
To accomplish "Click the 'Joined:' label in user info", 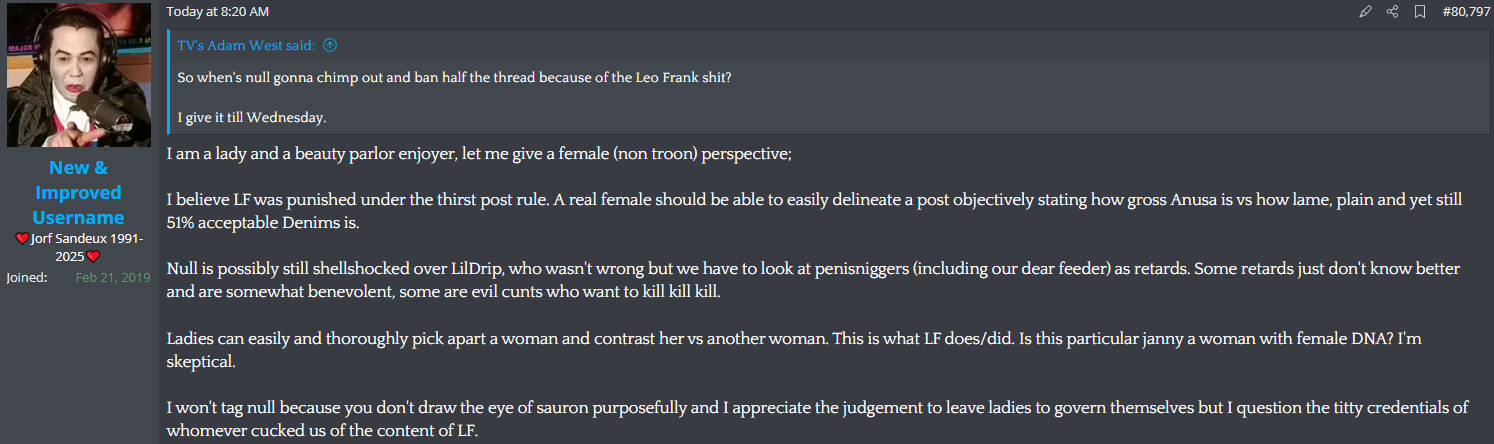I will coord(27,277).
